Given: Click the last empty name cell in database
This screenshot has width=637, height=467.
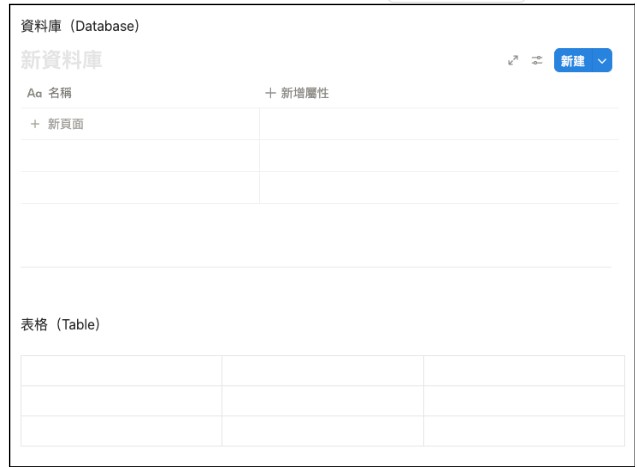Looking at the screenshot, I should (140, 188).
